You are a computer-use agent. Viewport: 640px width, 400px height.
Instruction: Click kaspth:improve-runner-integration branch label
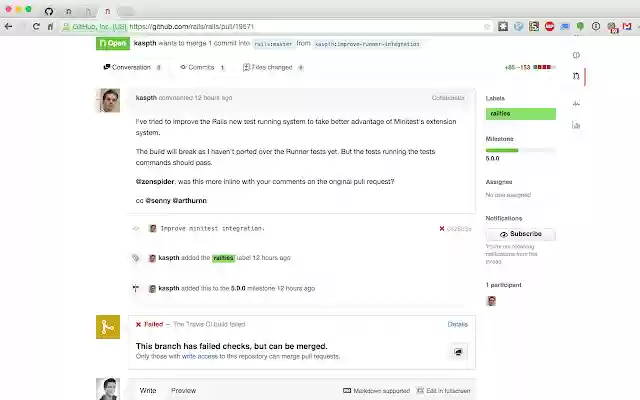(x=367, y=44)
